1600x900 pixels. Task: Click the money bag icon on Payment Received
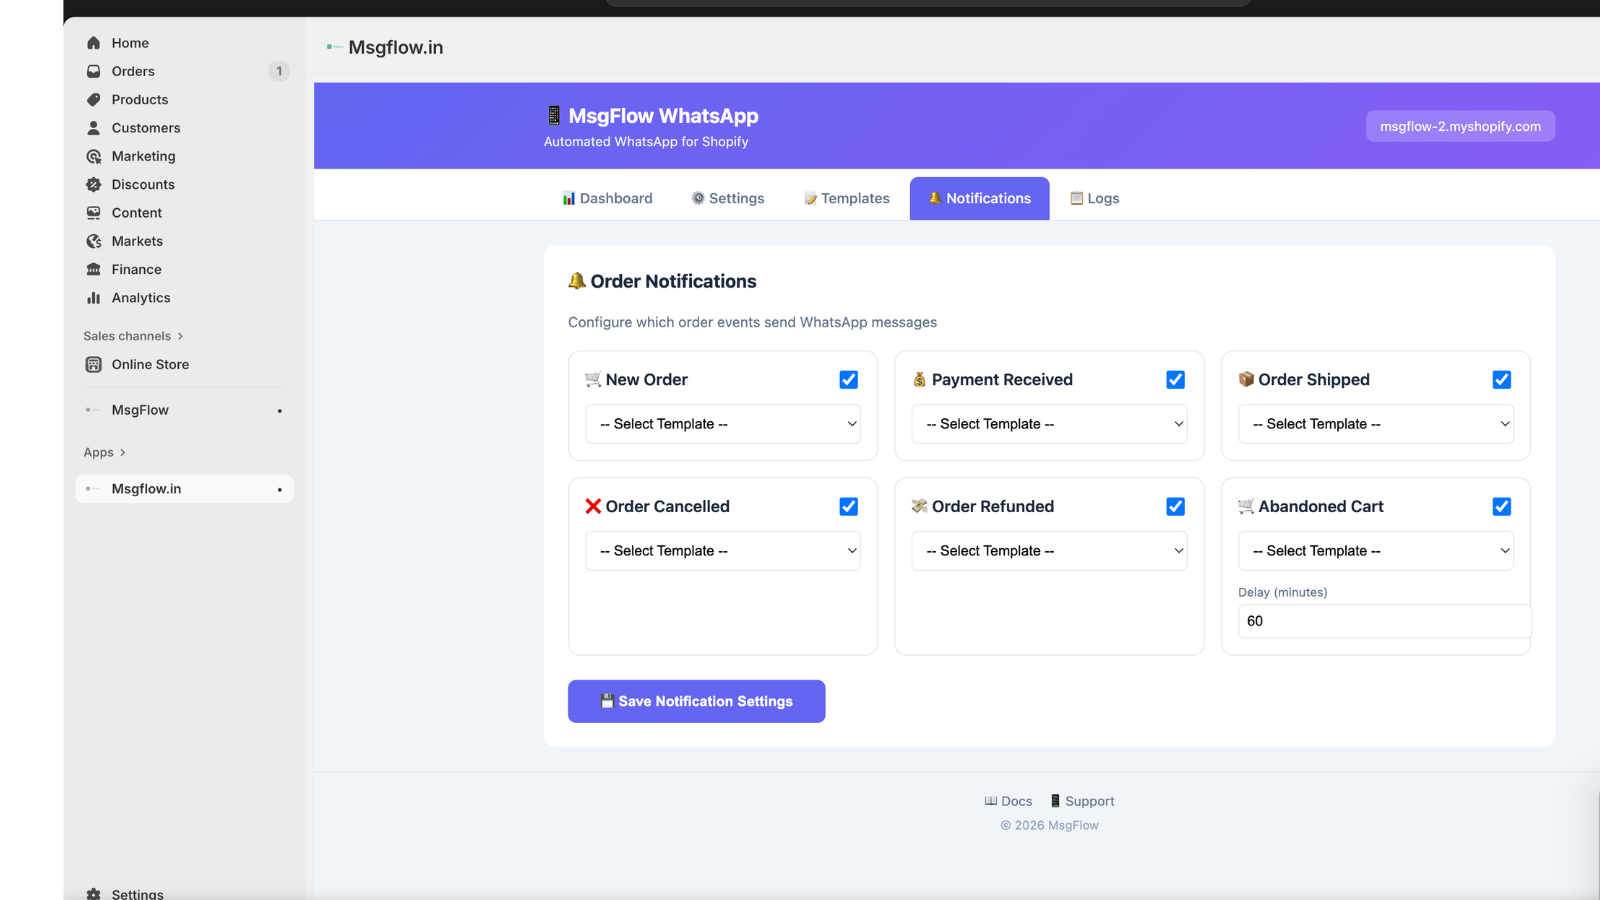coord(920,379)
